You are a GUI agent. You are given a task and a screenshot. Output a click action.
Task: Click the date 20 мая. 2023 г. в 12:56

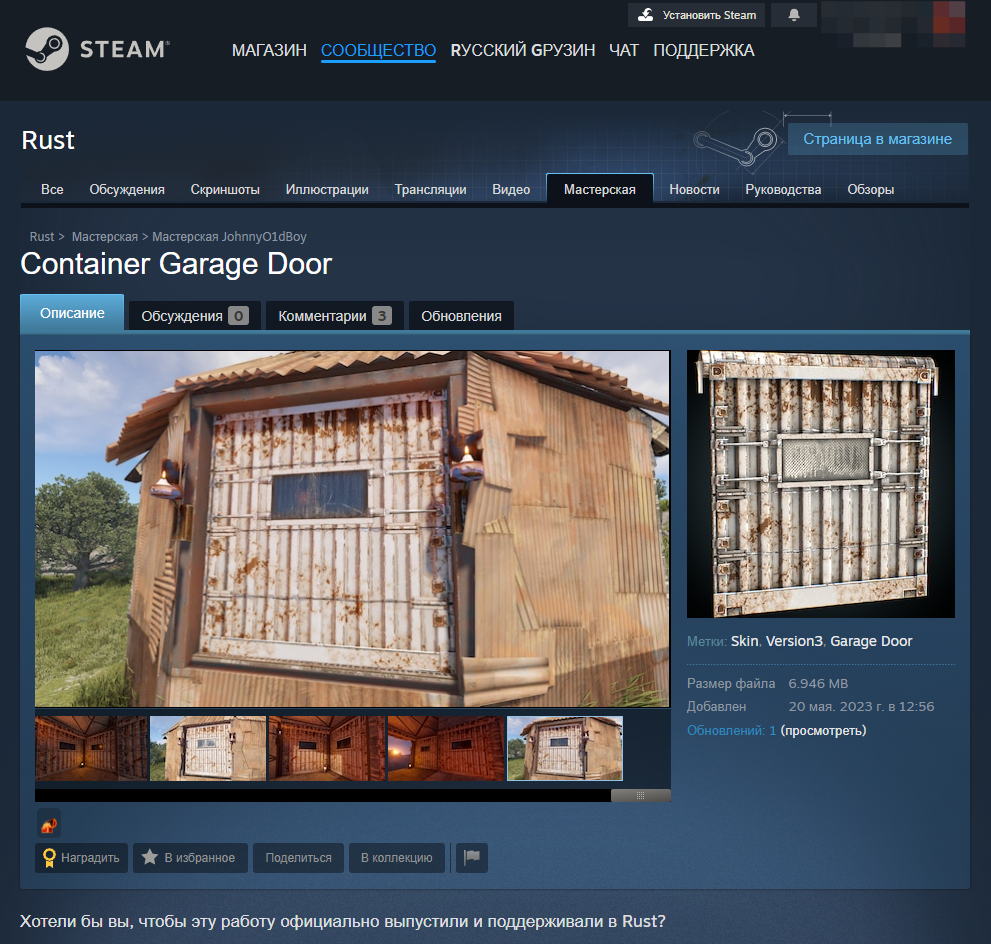click(x=861, y=706)
